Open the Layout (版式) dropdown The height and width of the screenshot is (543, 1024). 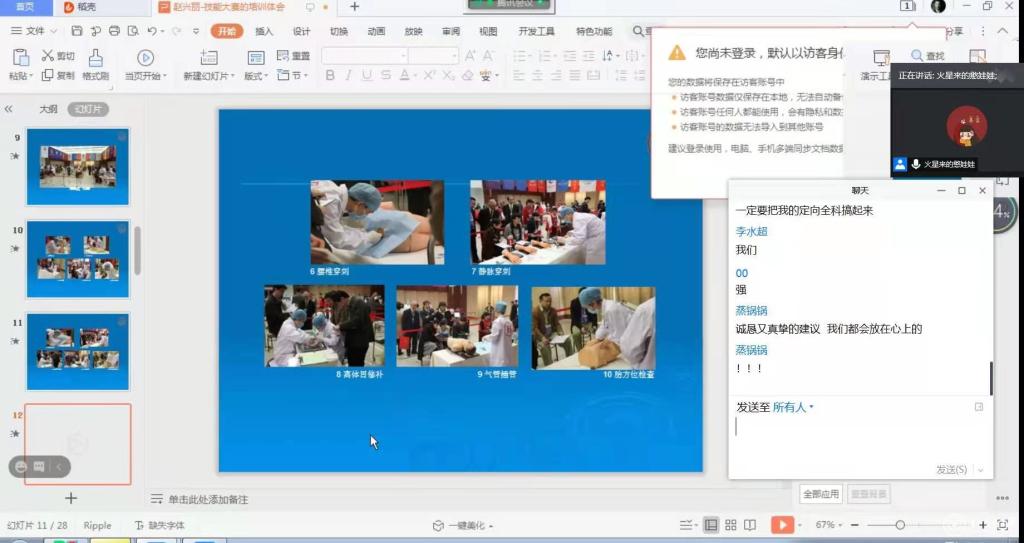point(257,76)
